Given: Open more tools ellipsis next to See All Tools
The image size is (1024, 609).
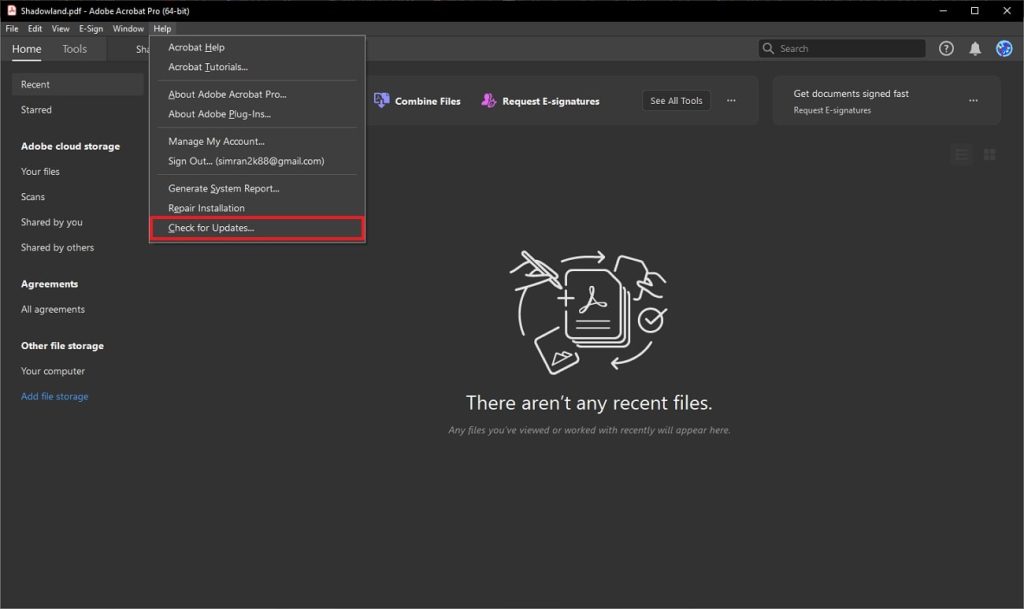Looking at the screenshot, I should click(x=731, y=101).
